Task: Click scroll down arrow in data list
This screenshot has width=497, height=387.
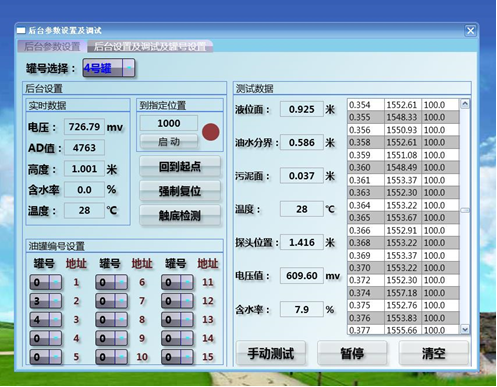Action: 465,329
